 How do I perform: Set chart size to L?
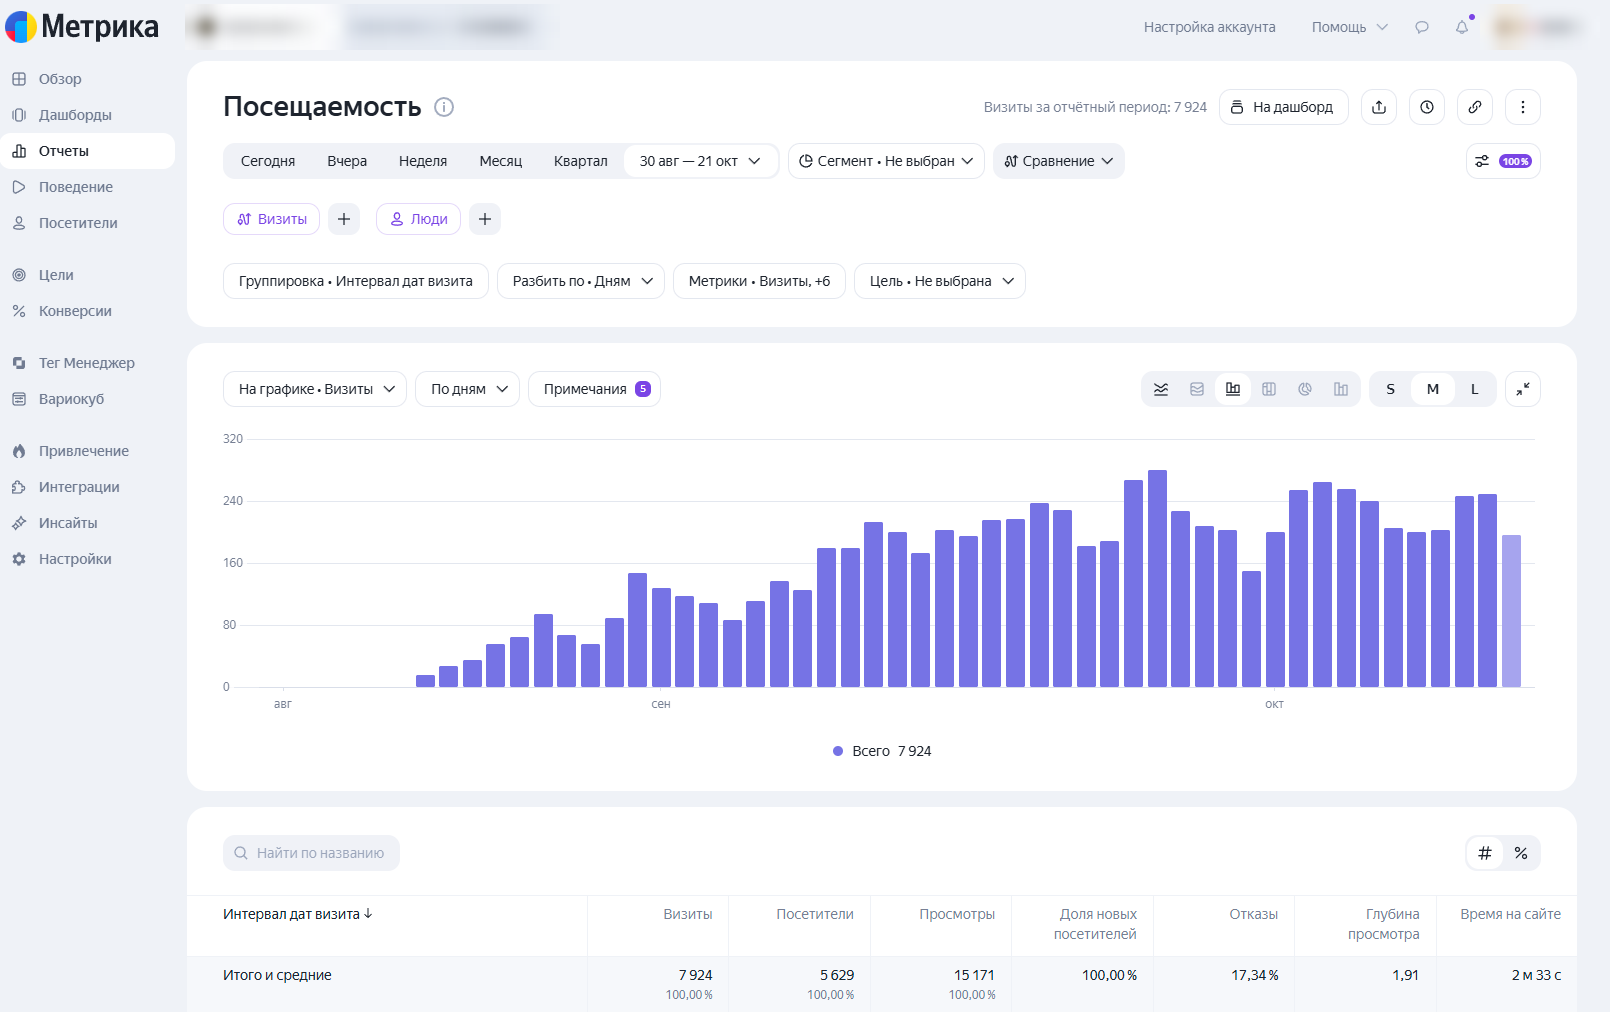point(1474,389)
